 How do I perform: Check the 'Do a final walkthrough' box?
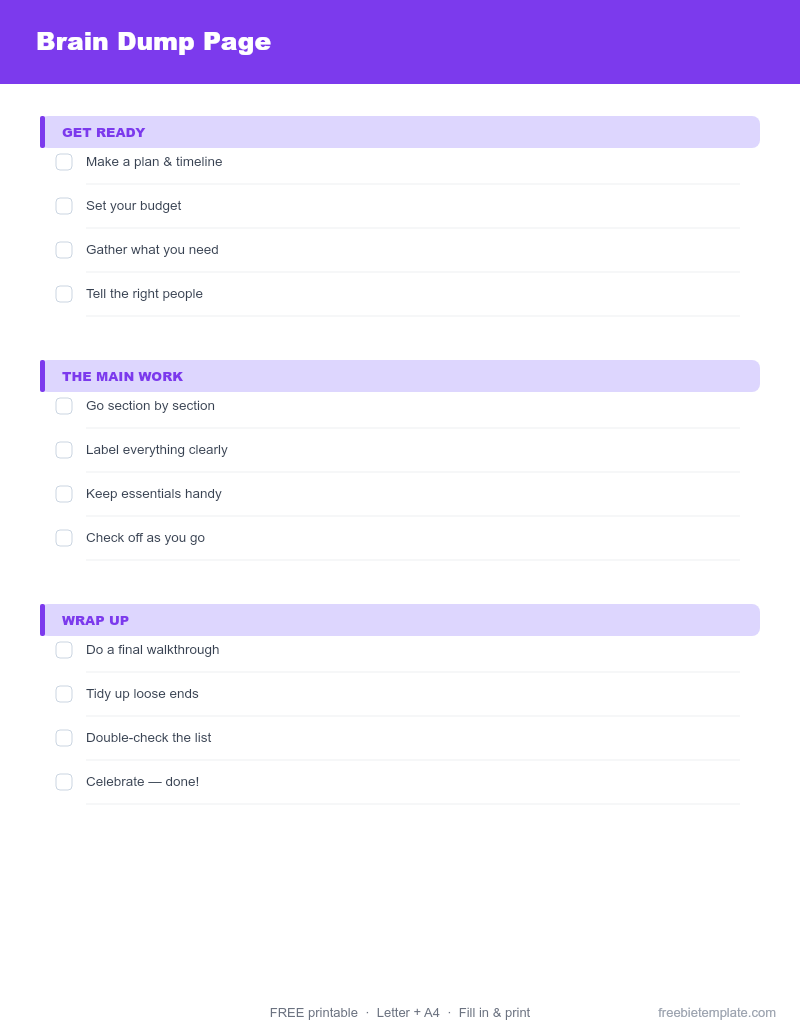coord(64,650)
